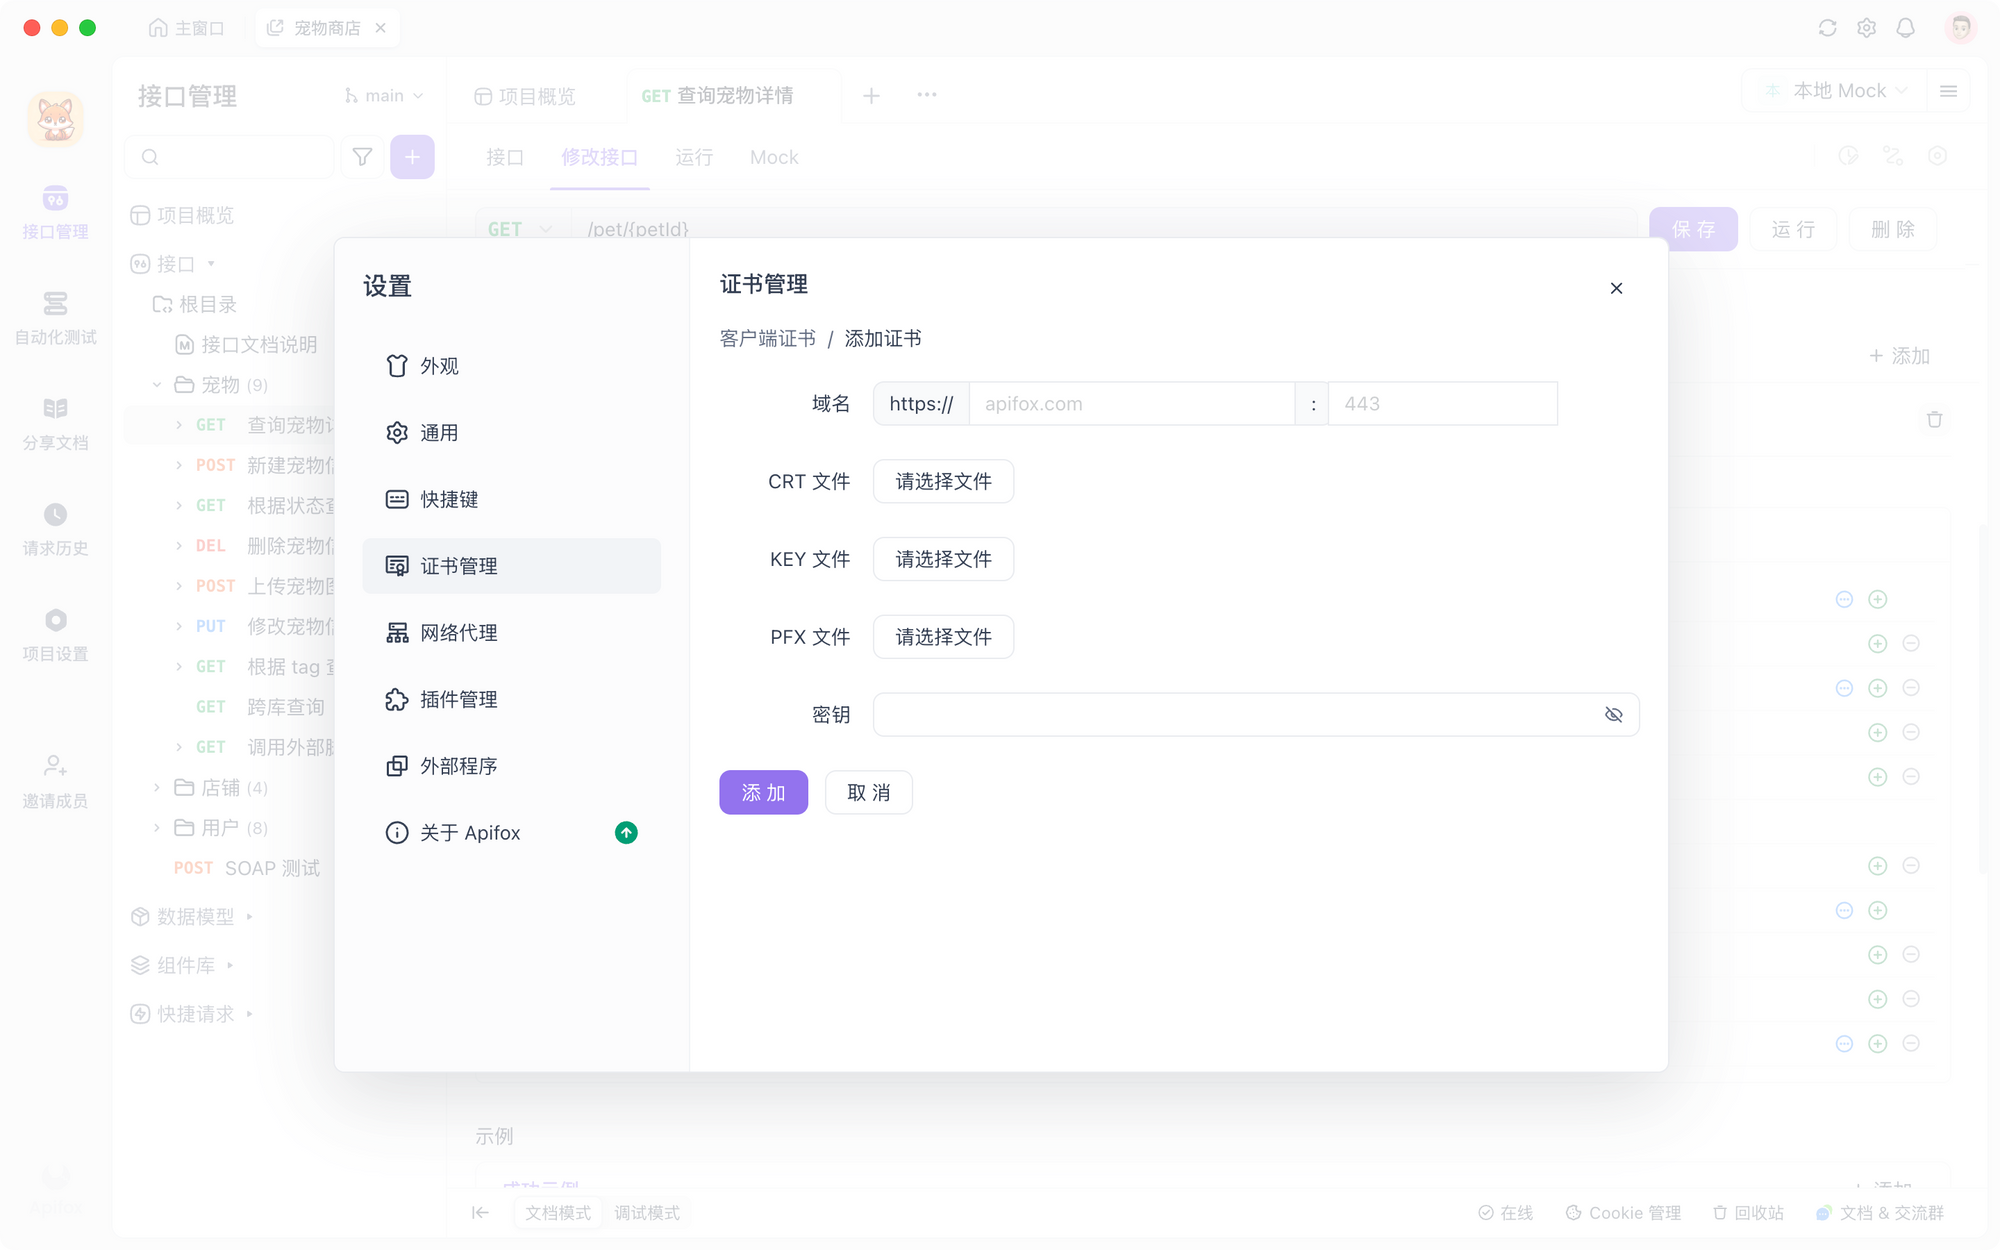The width and height of the screenshot is (2000, 1250).
Task: Select POST SOAP 测试 item
Action: pos(247,868)
